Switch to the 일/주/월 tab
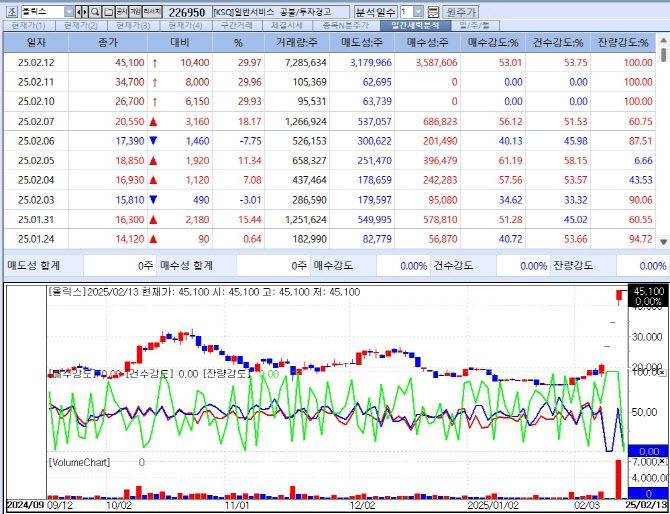670x514 pixels. 470,25
